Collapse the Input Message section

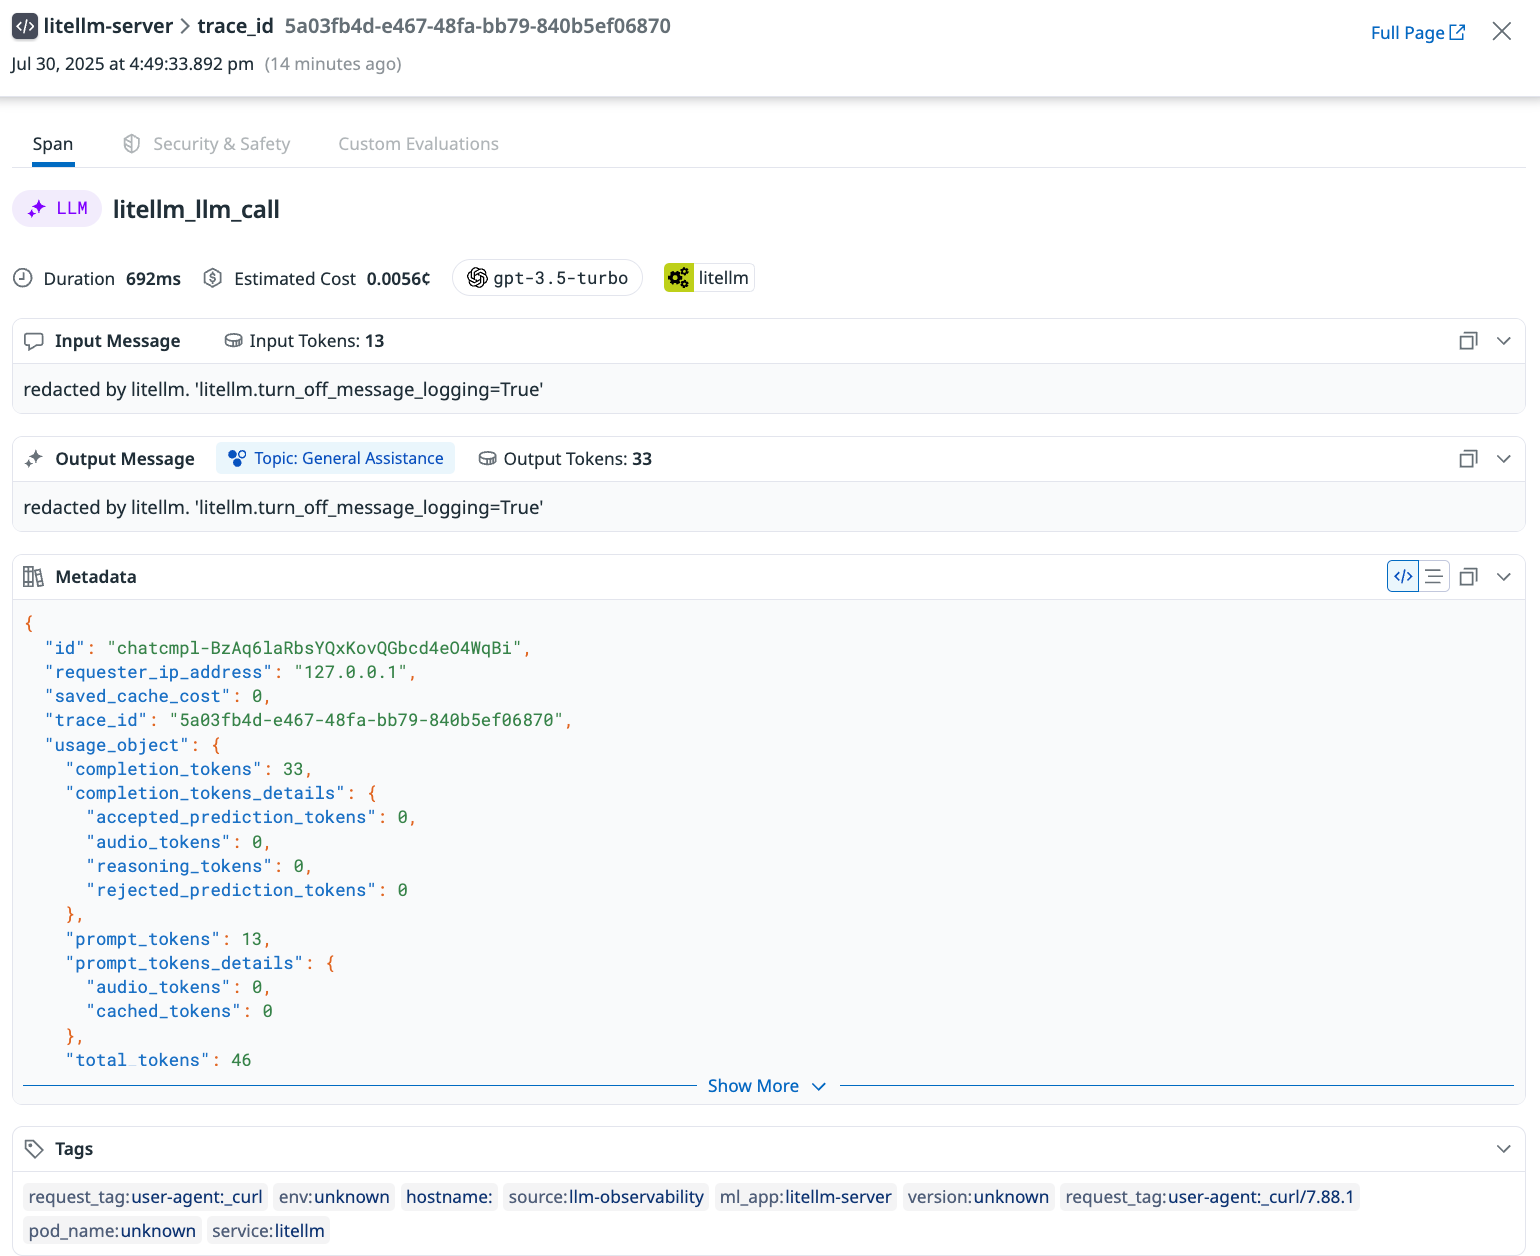tap(1504, 340)
